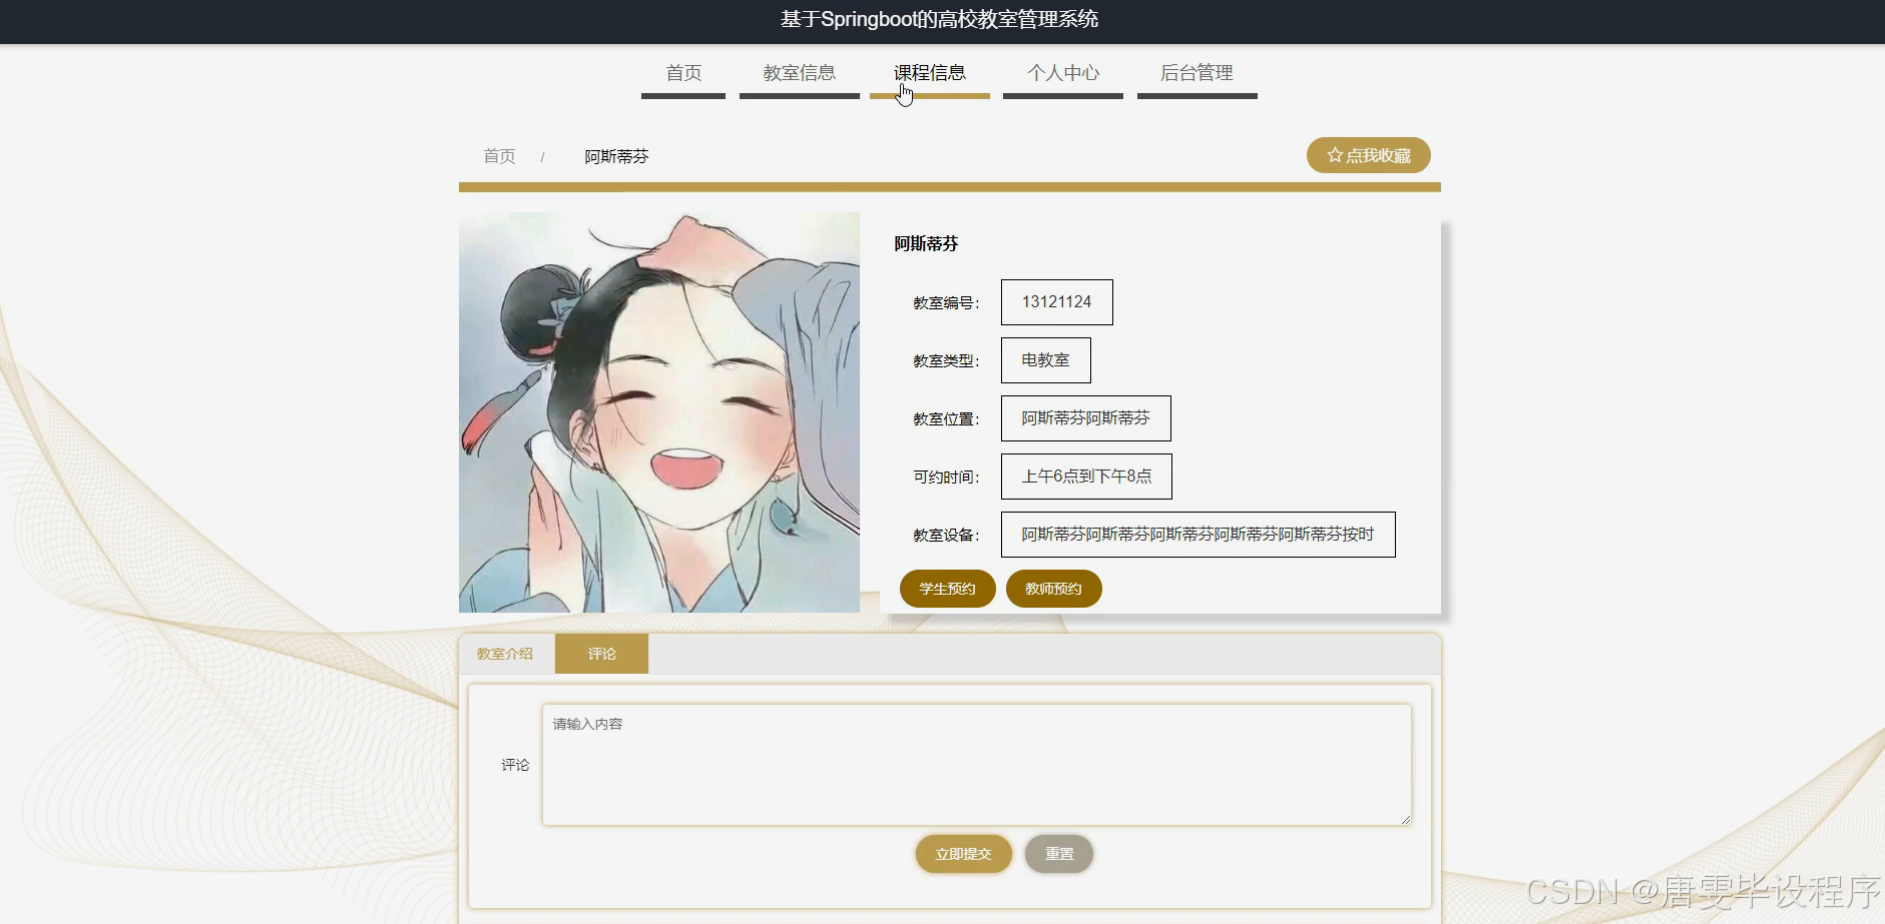The image size is (1885, 924).
Task: Submit the comment with 立即提交
Action: pyautogui.click(x=964, y=854)
